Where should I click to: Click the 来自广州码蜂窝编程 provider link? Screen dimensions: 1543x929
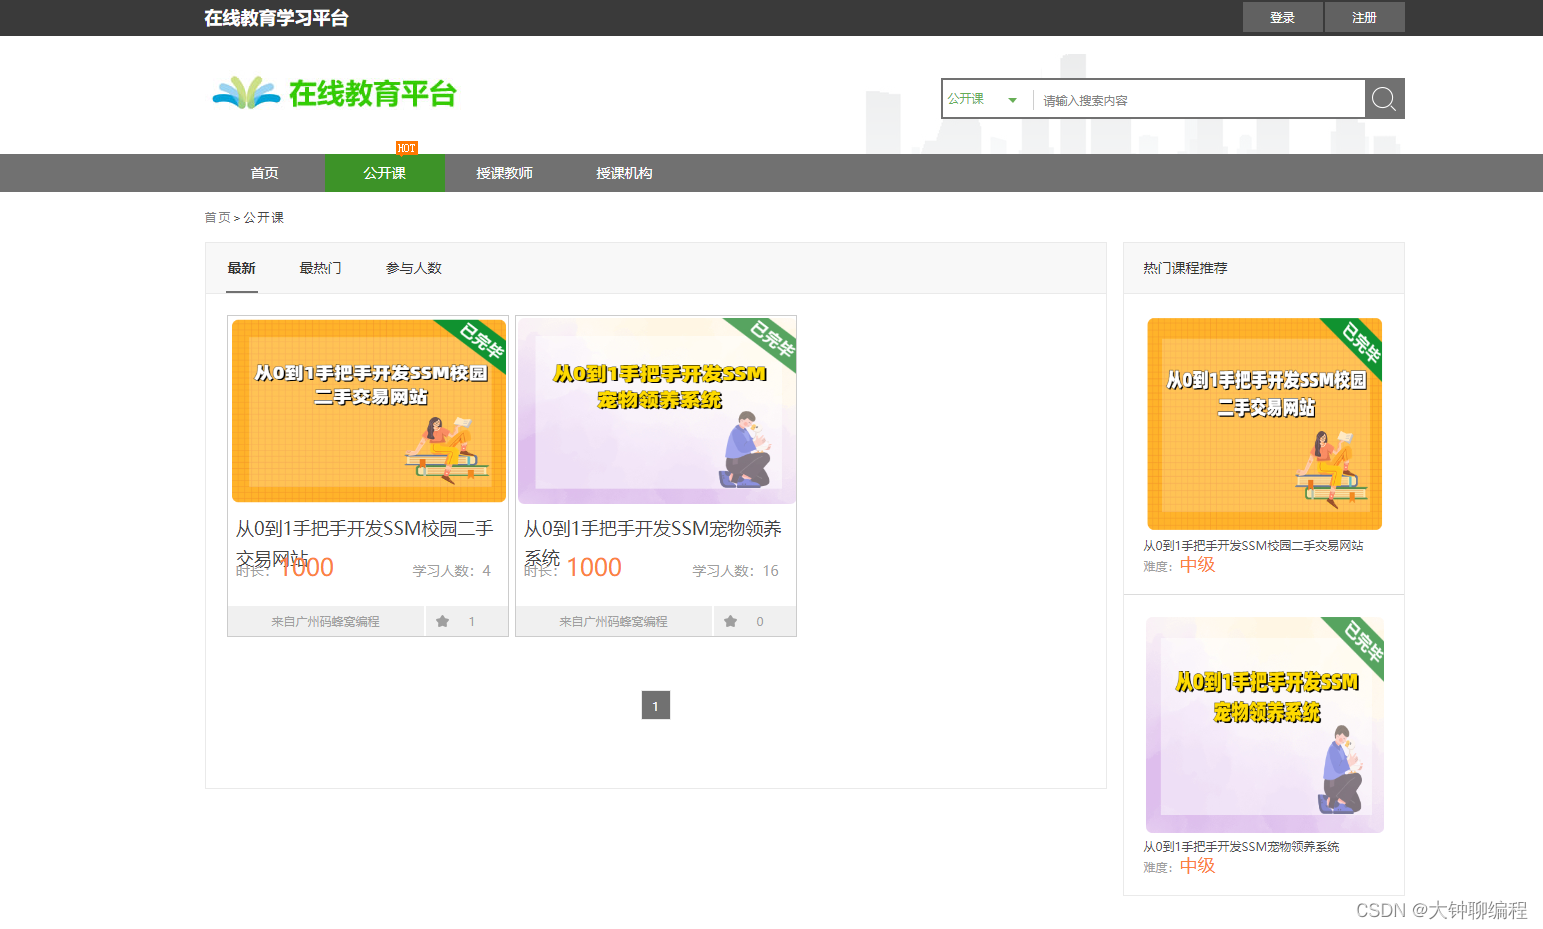click(x=325, y=621)
